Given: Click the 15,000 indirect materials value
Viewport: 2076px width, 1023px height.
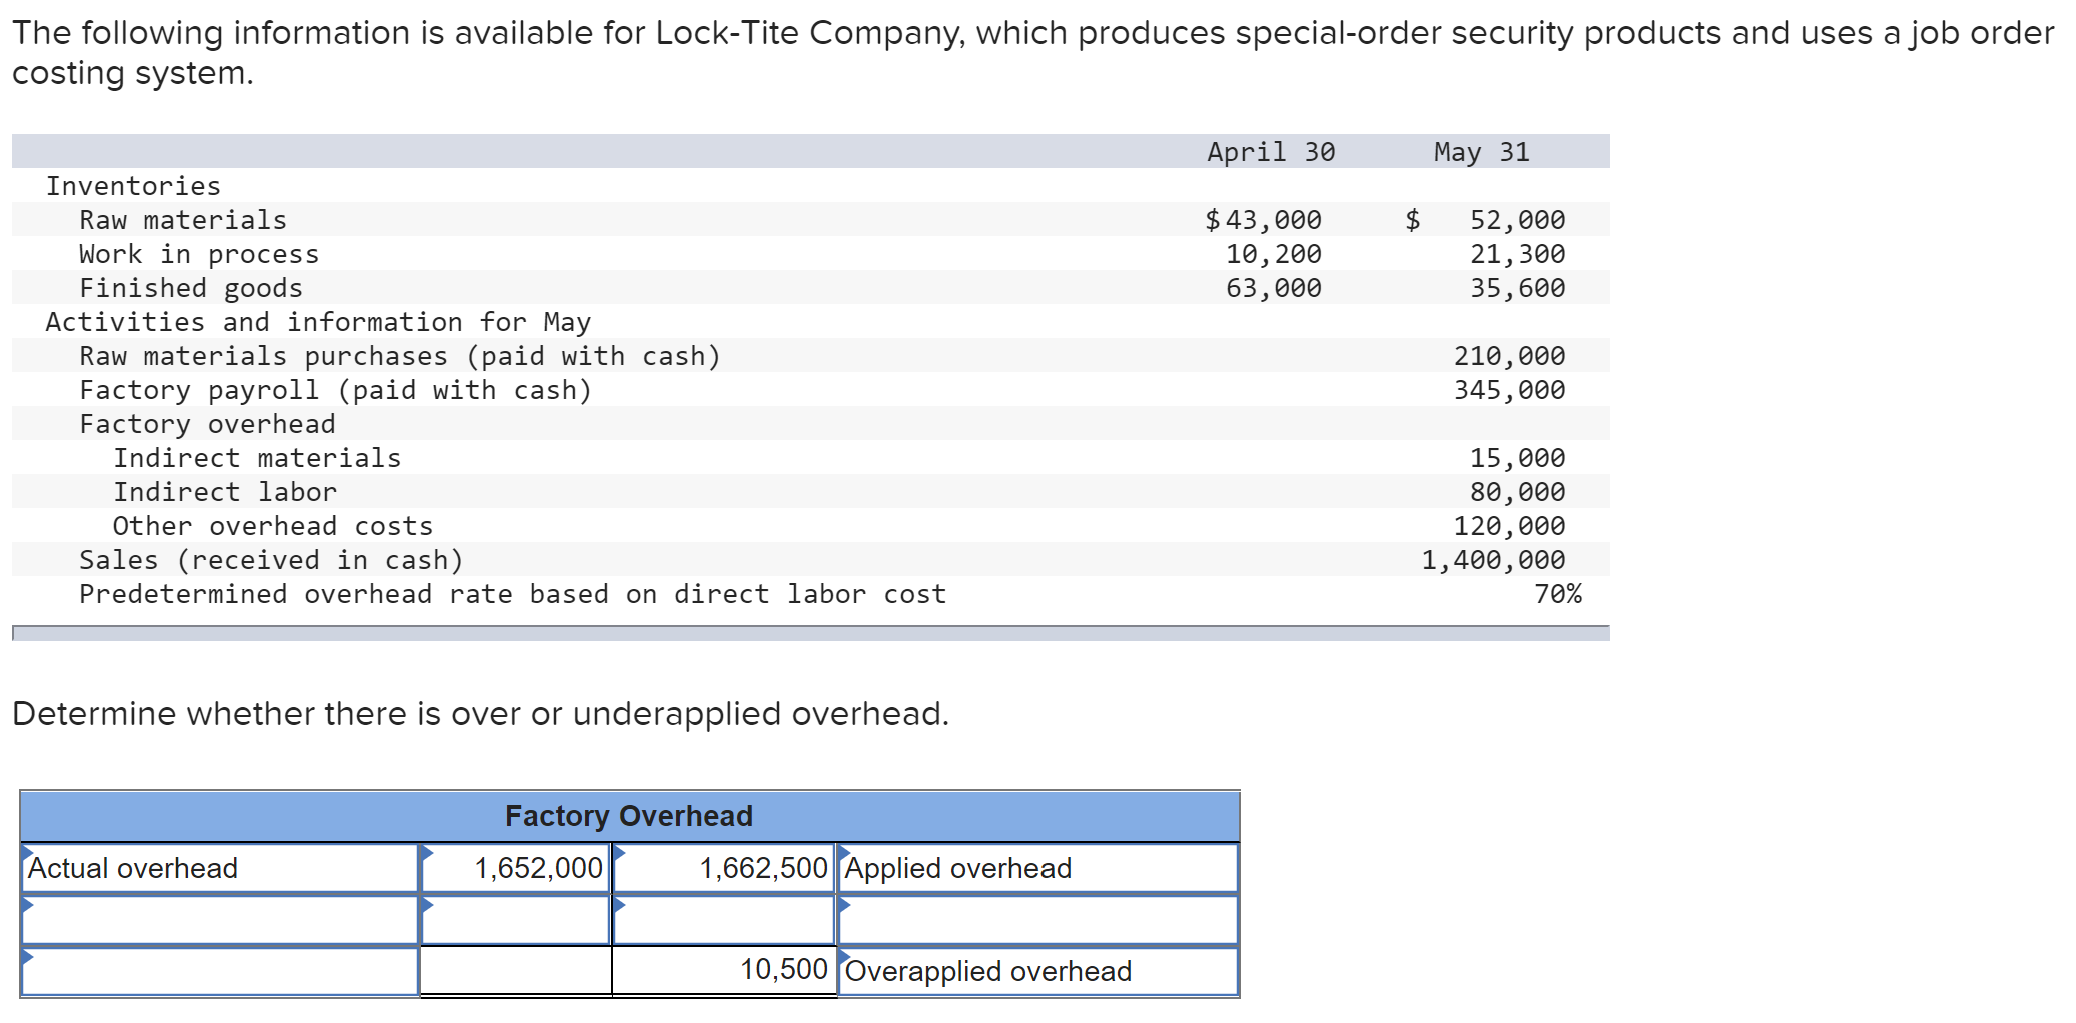Looking at the screenshot, I should point(1517,458).
